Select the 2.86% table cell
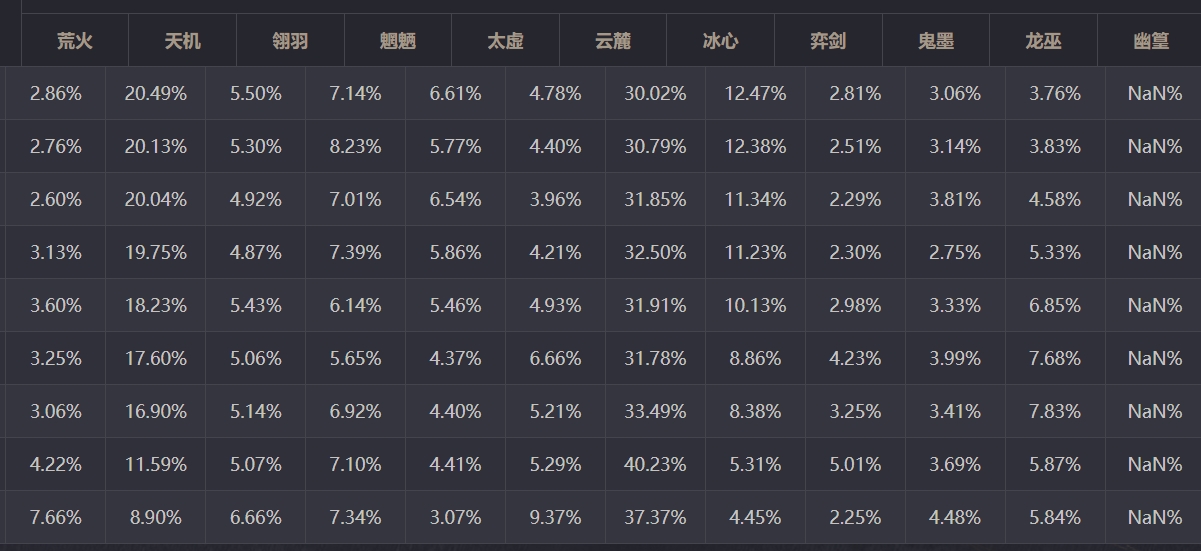 point(56,93)
